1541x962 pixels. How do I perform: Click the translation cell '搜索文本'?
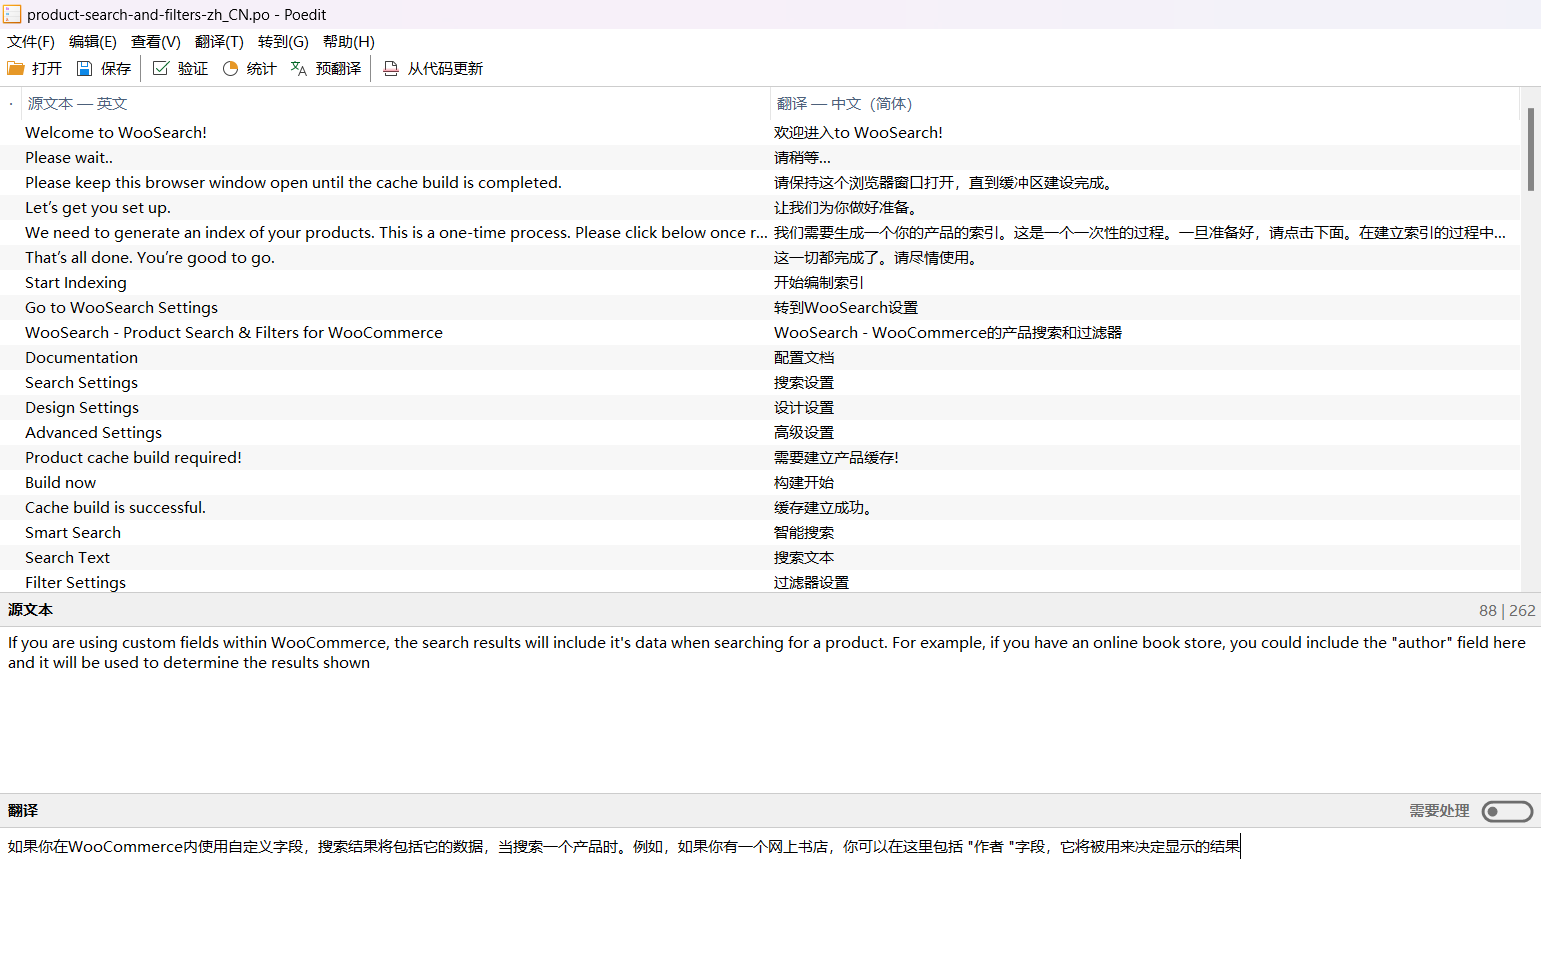pyautogui.click(x=804, y=557)
